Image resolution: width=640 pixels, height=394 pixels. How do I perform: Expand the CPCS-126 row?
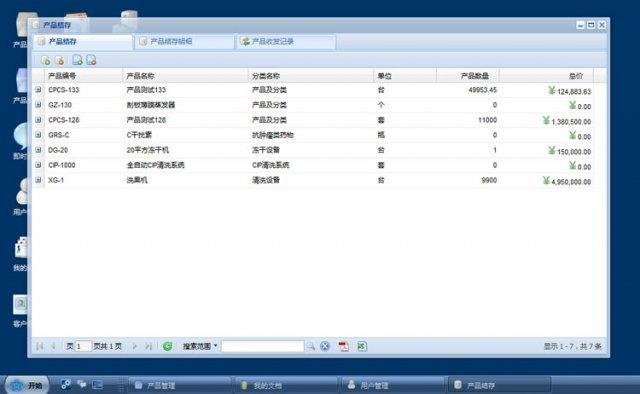click(x=38, y=120)
